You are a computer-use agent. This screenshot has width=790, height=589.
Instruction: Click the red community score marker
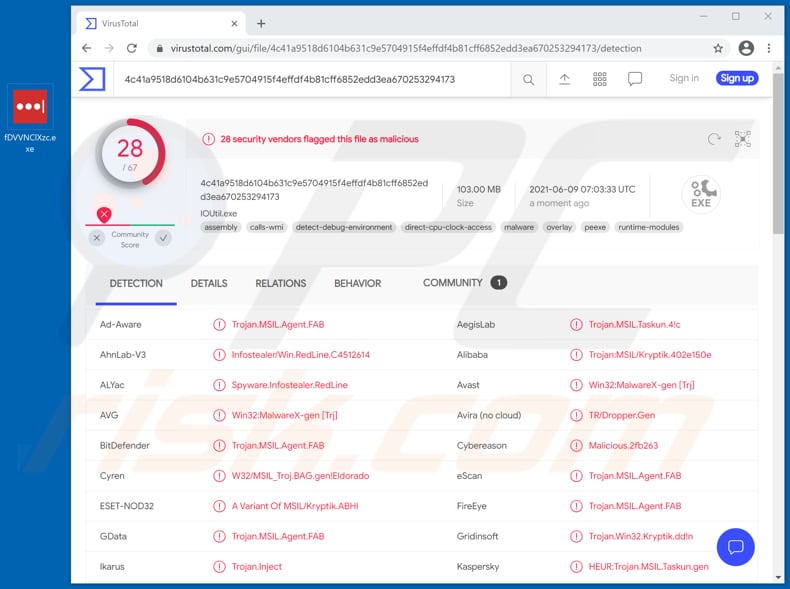104,215
